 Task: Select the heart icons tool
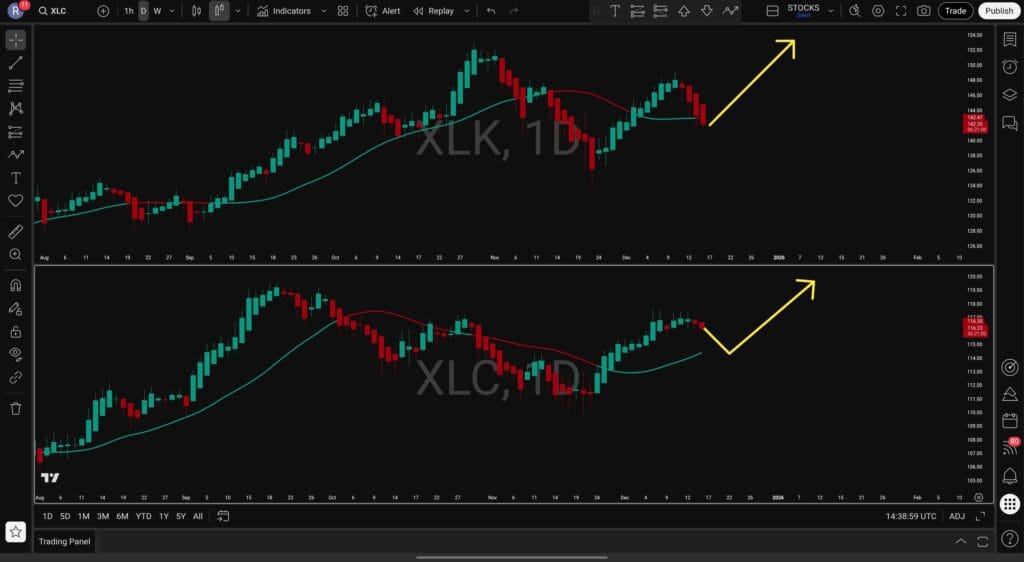[x=16, y=200]
